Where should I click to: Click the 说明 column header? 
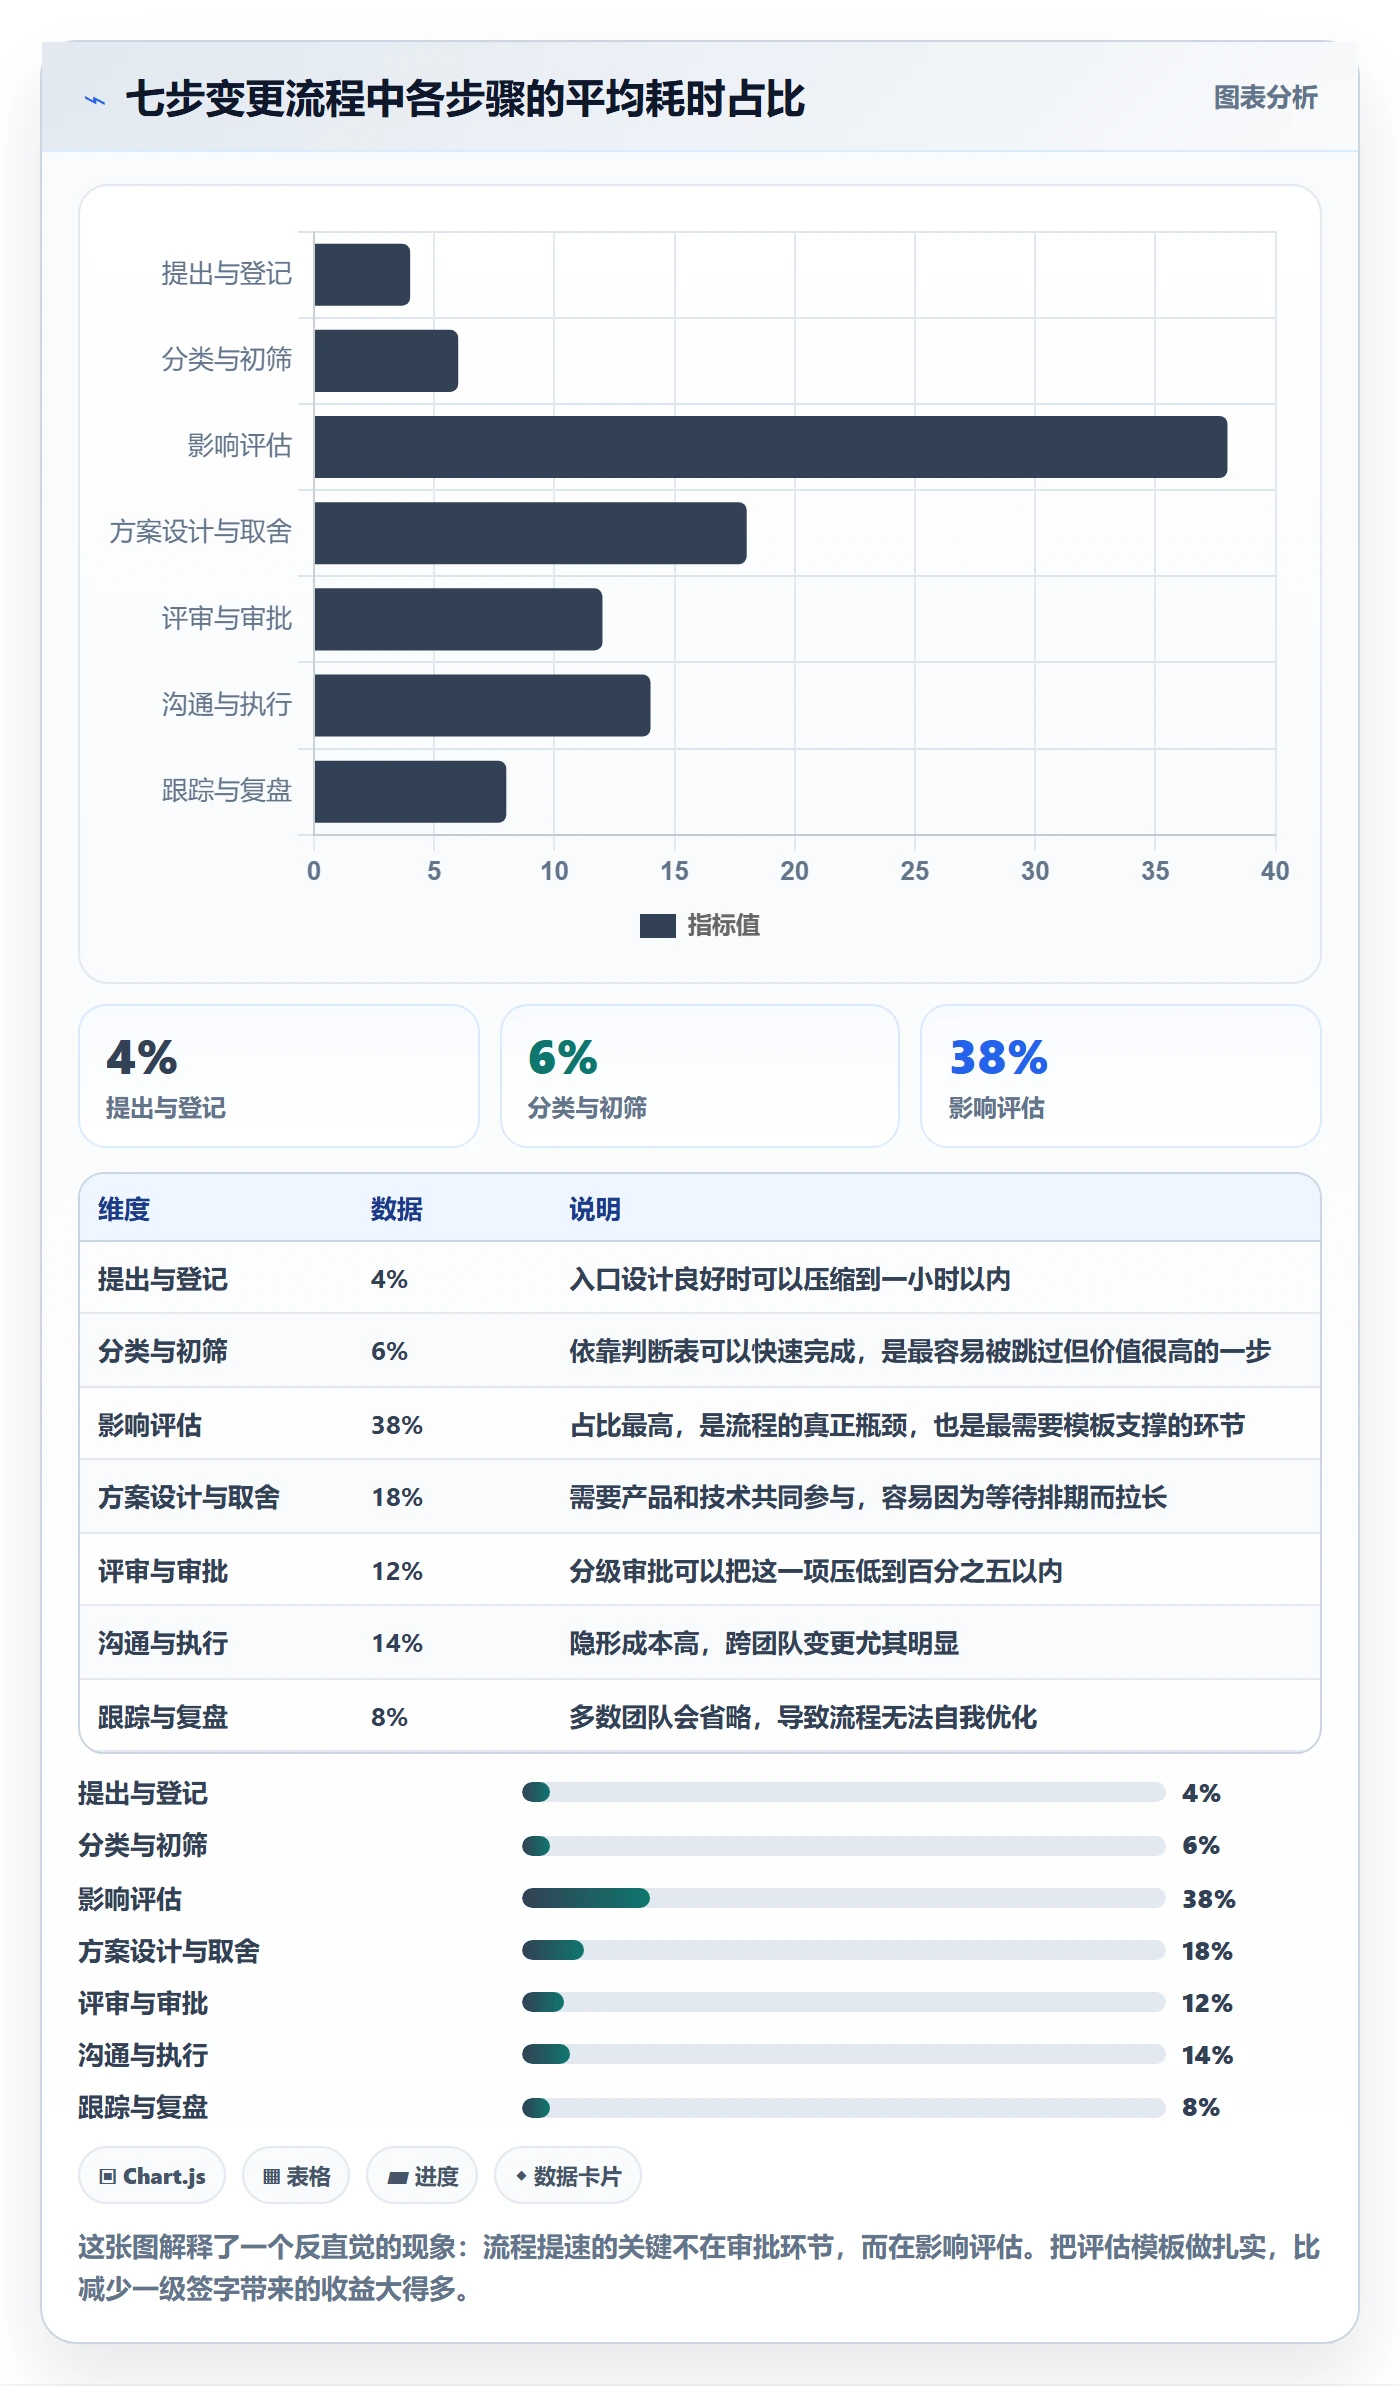[595, 1209]
